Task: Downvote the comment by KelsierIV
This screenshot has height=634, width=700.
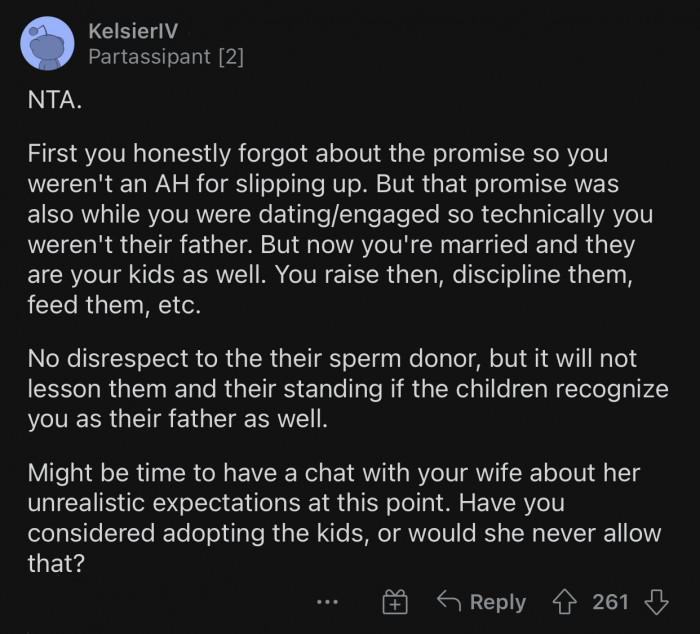Action: [x=657, y=602]
